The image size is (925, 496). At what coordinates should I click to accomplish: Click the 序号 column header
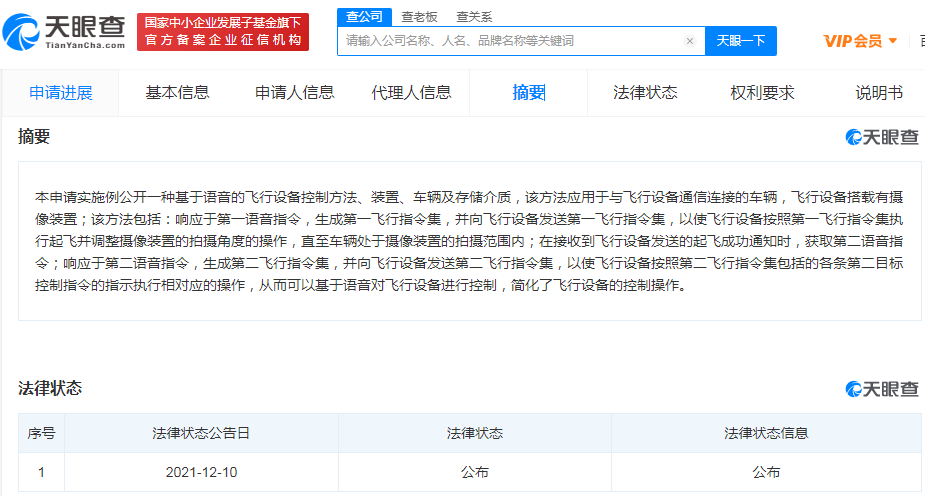tap(41, 433)
